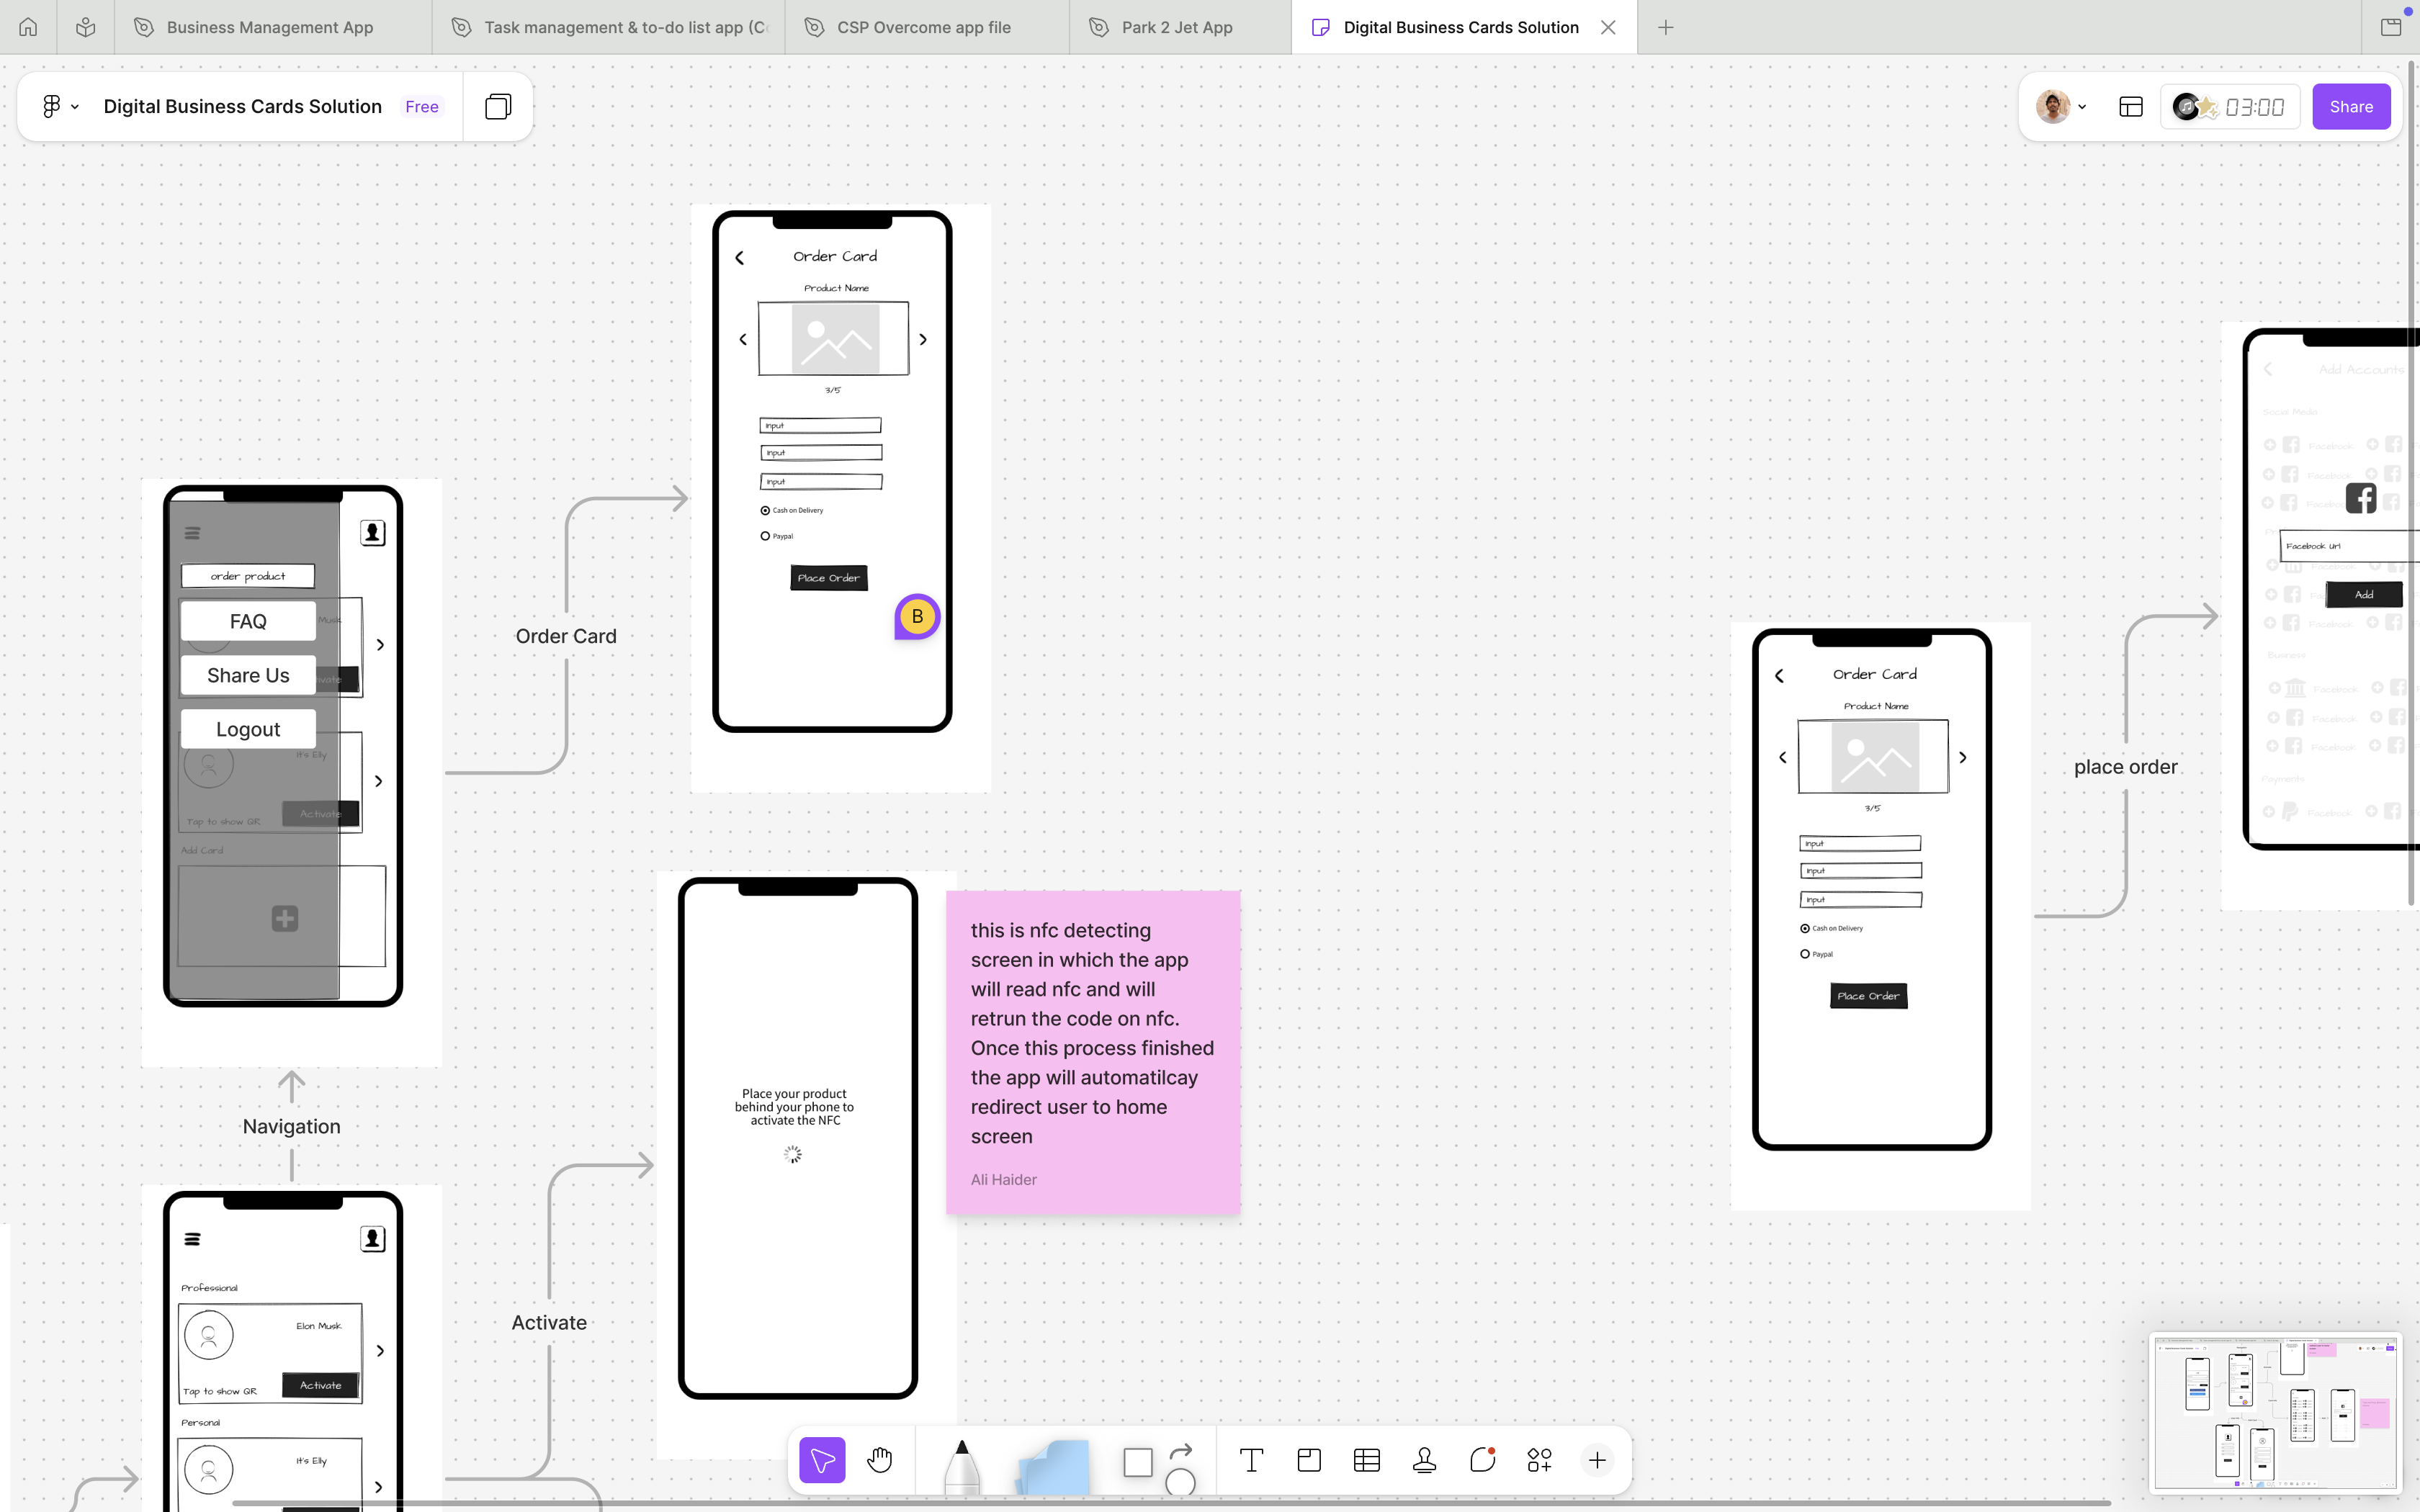Click the Logout item in the drawer menu
The height and width of the screenshot is (1512, 2420).
point(248,729)
